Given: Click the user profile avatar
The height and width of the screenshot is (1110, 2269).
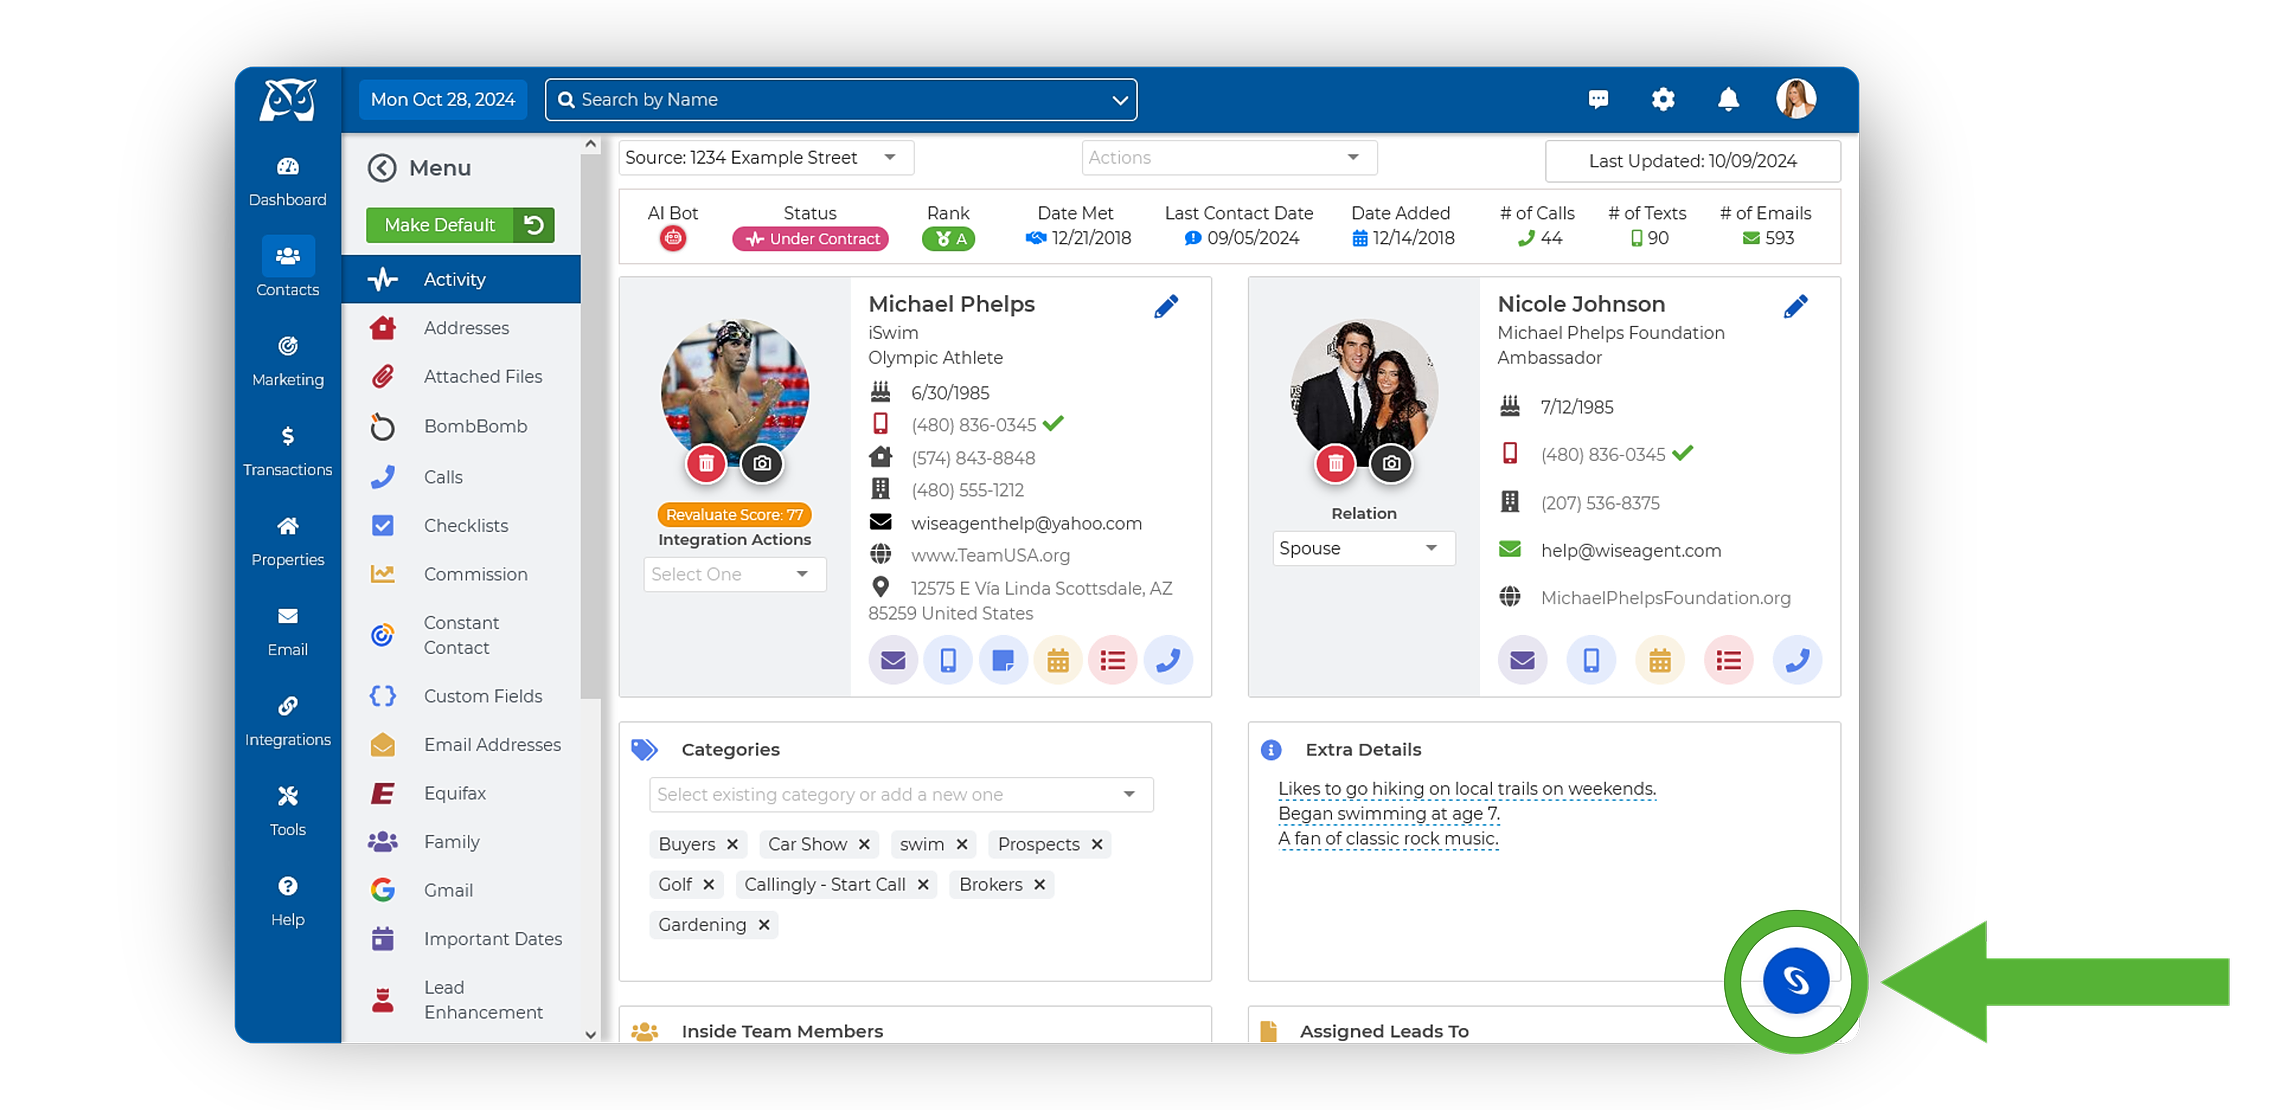Looking at the screenshot, I should click(1796, 99).
